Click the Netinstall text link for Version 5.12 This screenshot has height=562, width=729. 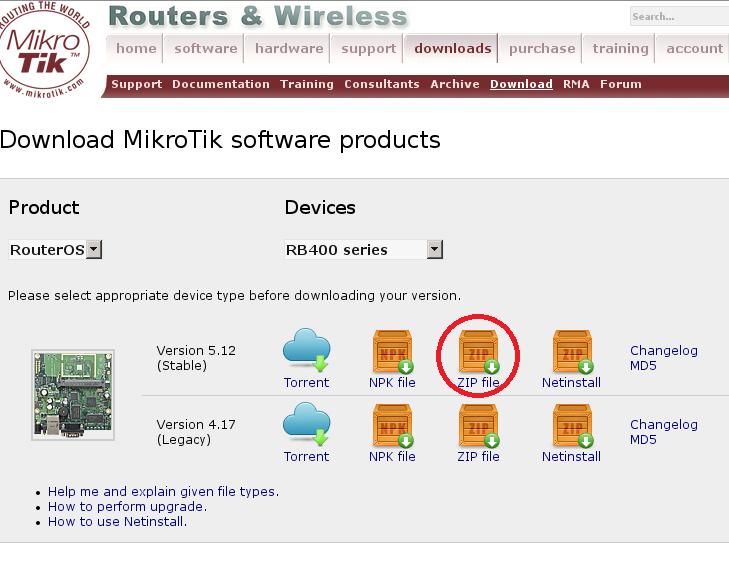click(571, 383)
